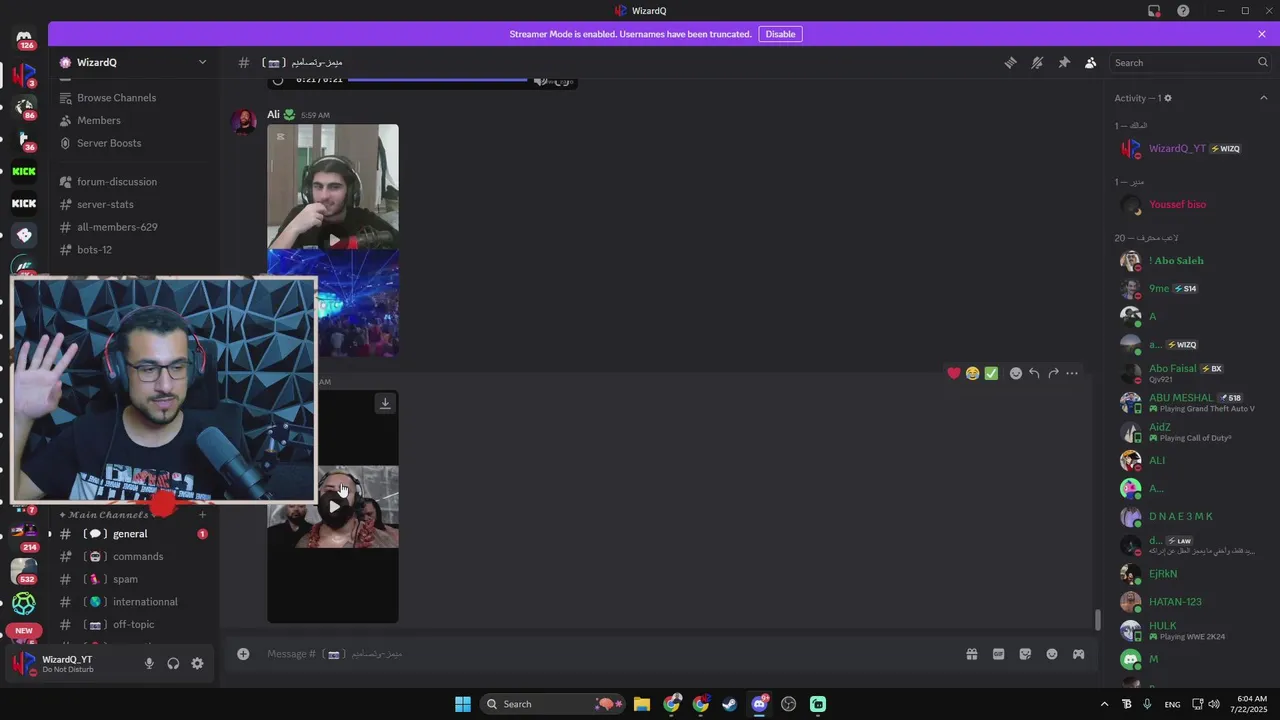React with laughing-crying emoji
1280x720 pixels.
[x=972, y=373]
